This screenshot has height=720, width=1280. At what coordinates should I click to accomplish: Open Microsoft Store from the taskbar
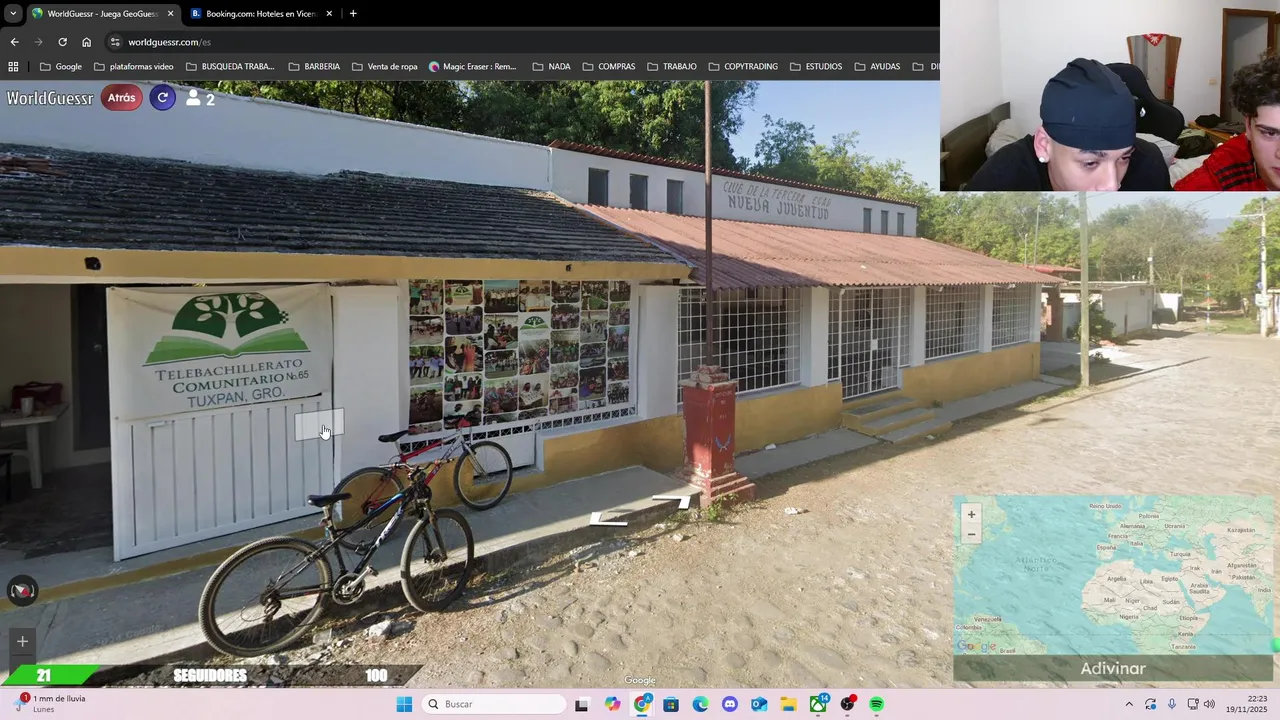pos(671,704)
